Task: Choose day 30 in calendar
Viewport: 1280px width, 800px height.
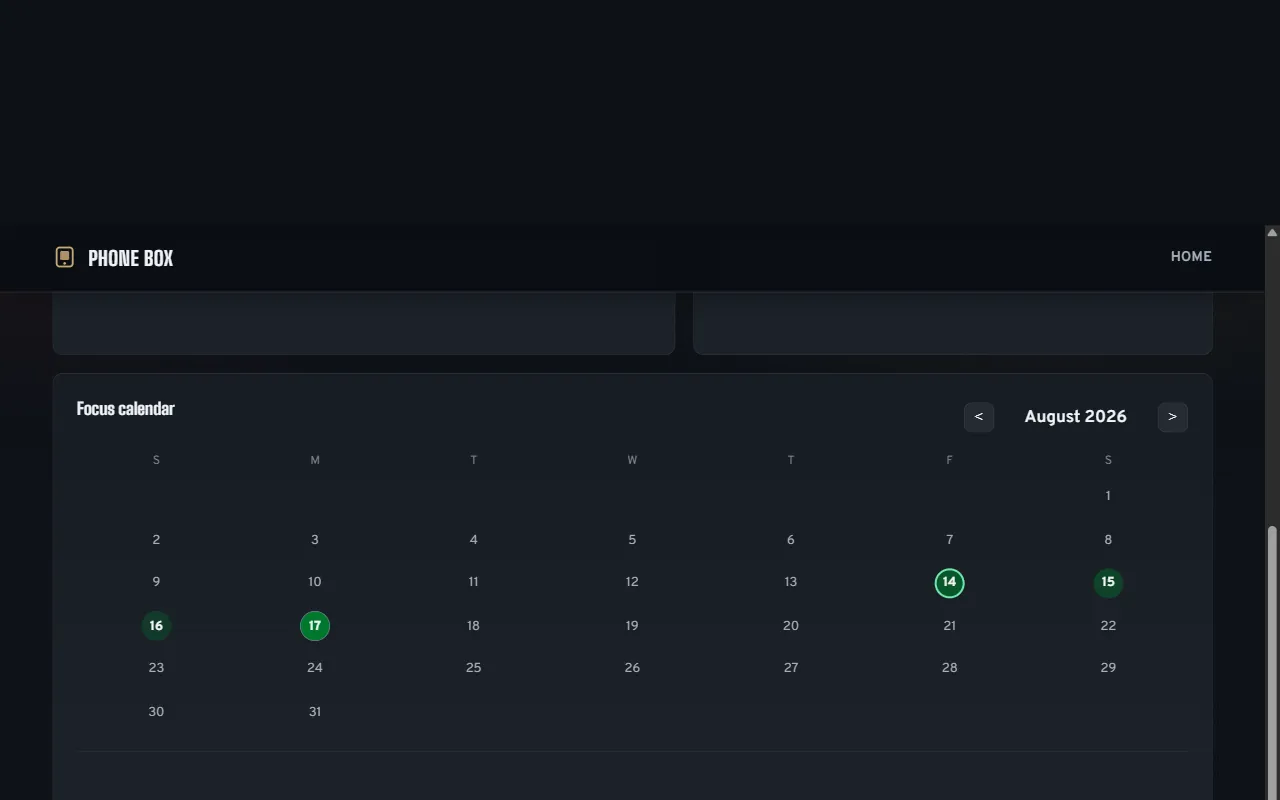Action: click(156, 712)
